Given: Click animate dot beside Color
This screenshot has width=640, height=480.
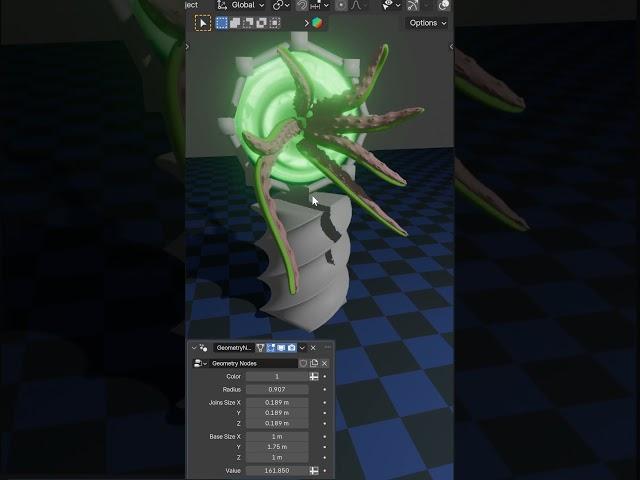Looking at the screenshot, I should pos(324,376).
